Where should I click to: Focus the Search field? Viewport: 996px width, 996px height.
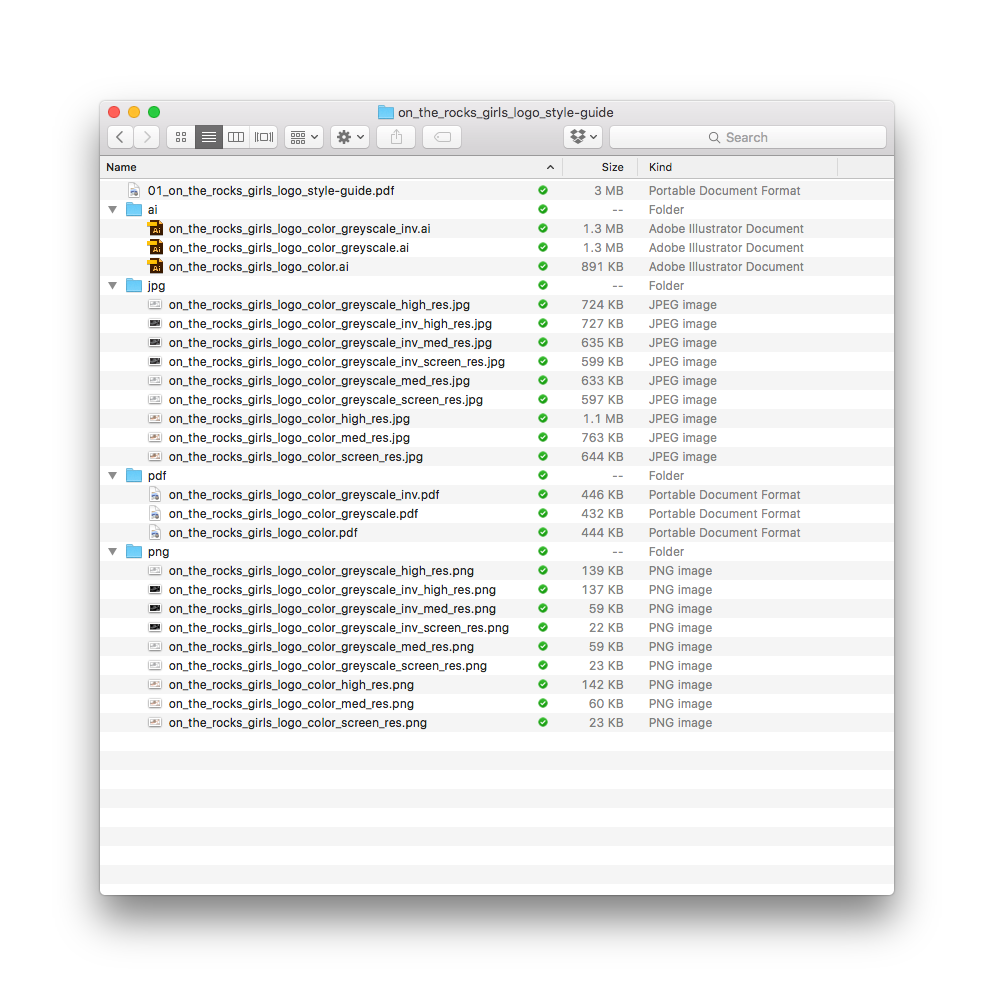[x=748, y=137]
